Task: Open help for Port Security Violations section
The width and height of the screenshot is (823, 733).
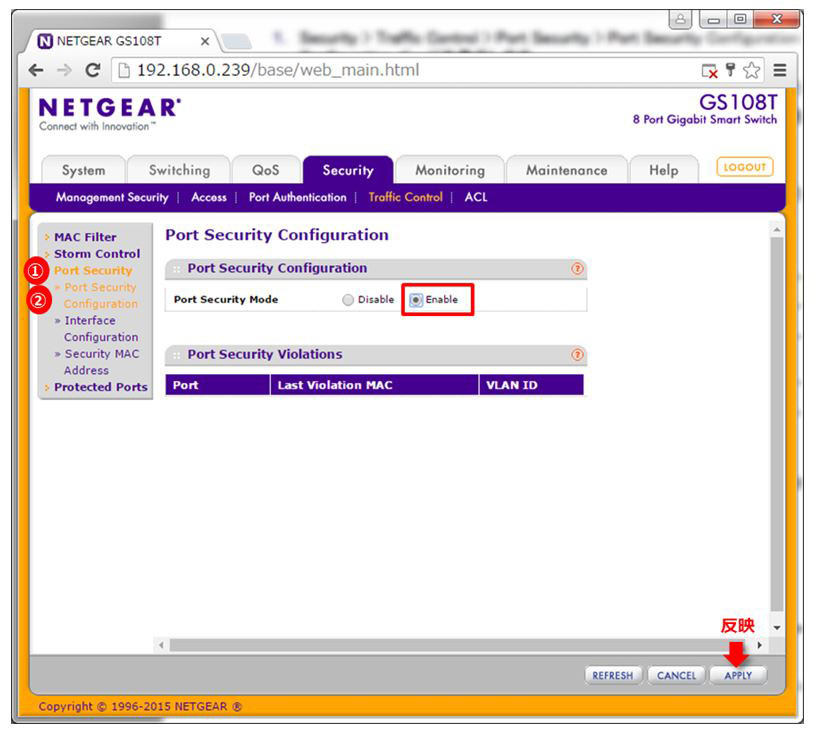Action: 577,355
